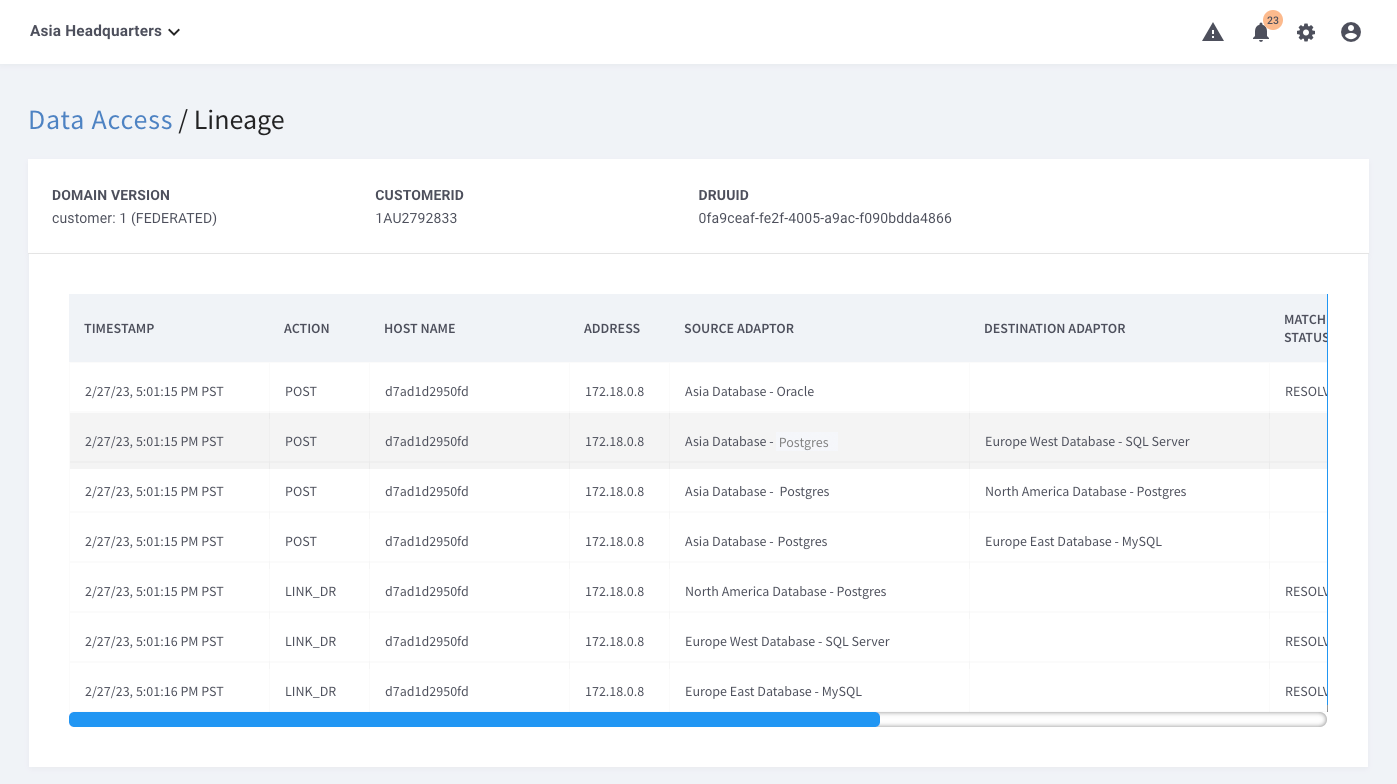The height and width of the screenshot is (784, 1397).
Task: Click the domain version customer: 1 (FEDERATED)
Action: (x=134, y=218)
